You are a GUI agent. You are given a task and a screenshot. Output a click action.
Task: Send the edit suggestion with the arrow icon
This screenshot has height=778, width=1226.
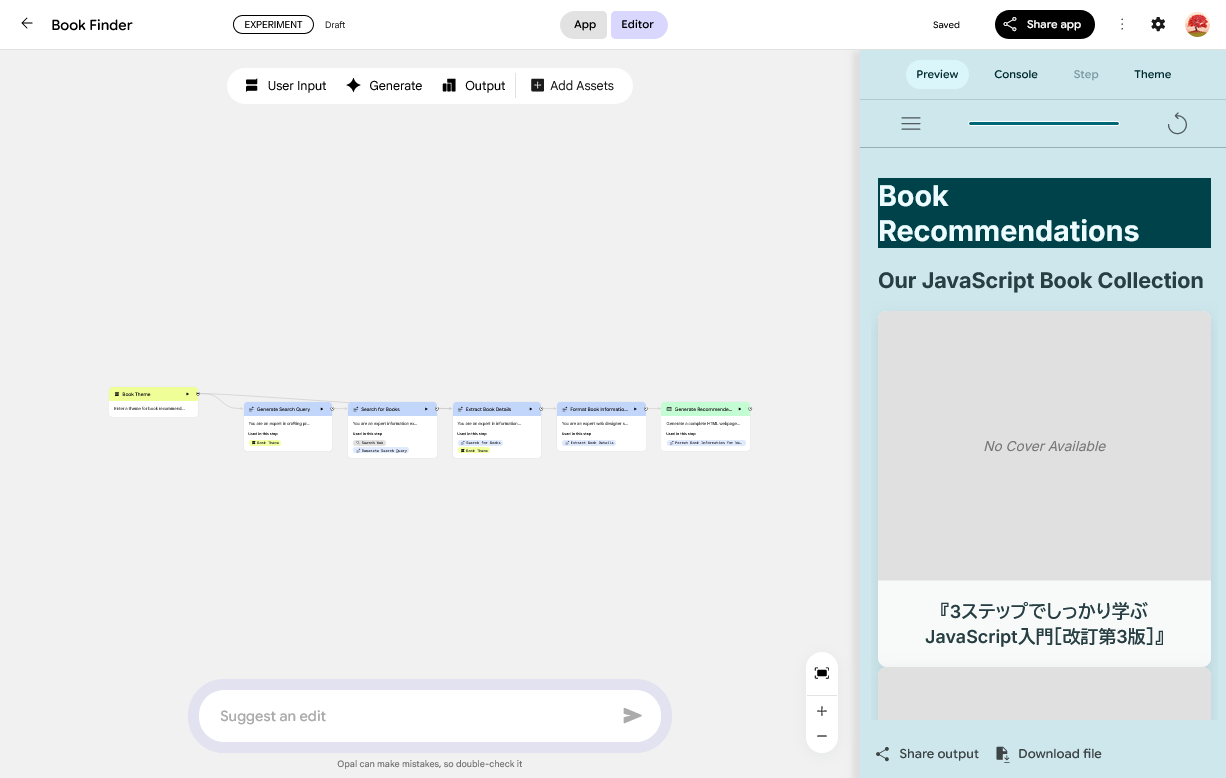pyautogui.click(x=632, y=716)
